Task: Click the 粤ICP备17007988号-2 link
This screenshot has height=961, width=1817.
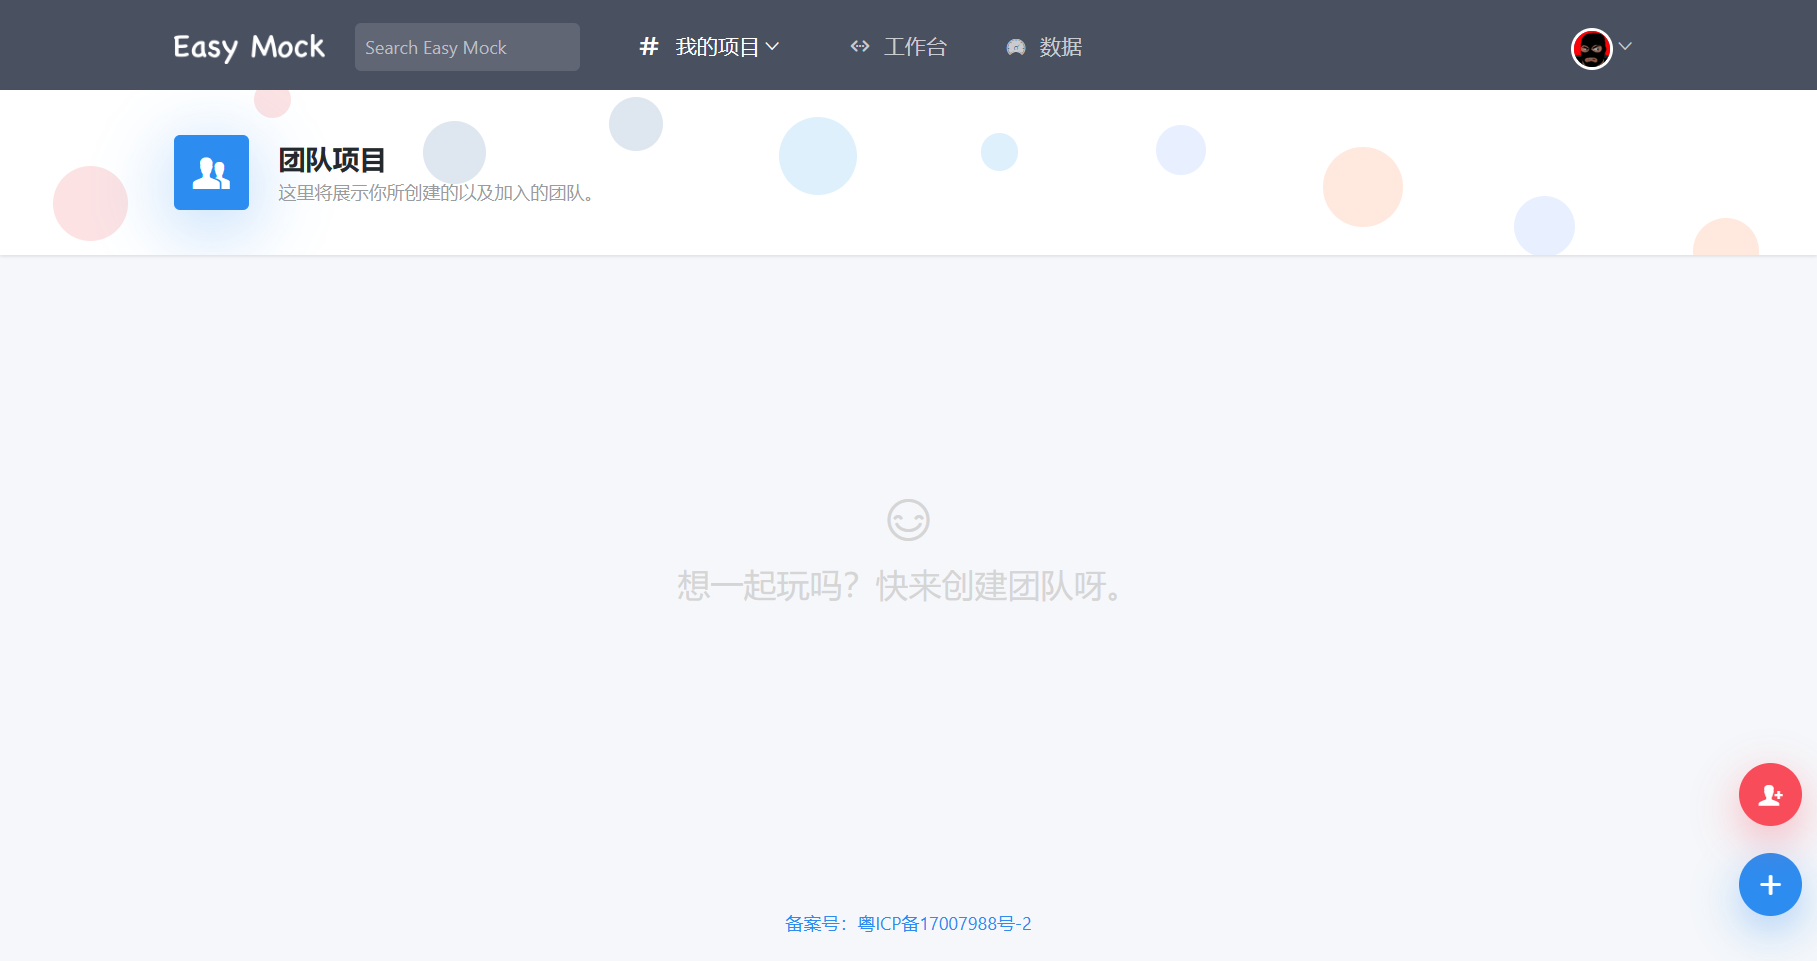Action: click(944, 924)
